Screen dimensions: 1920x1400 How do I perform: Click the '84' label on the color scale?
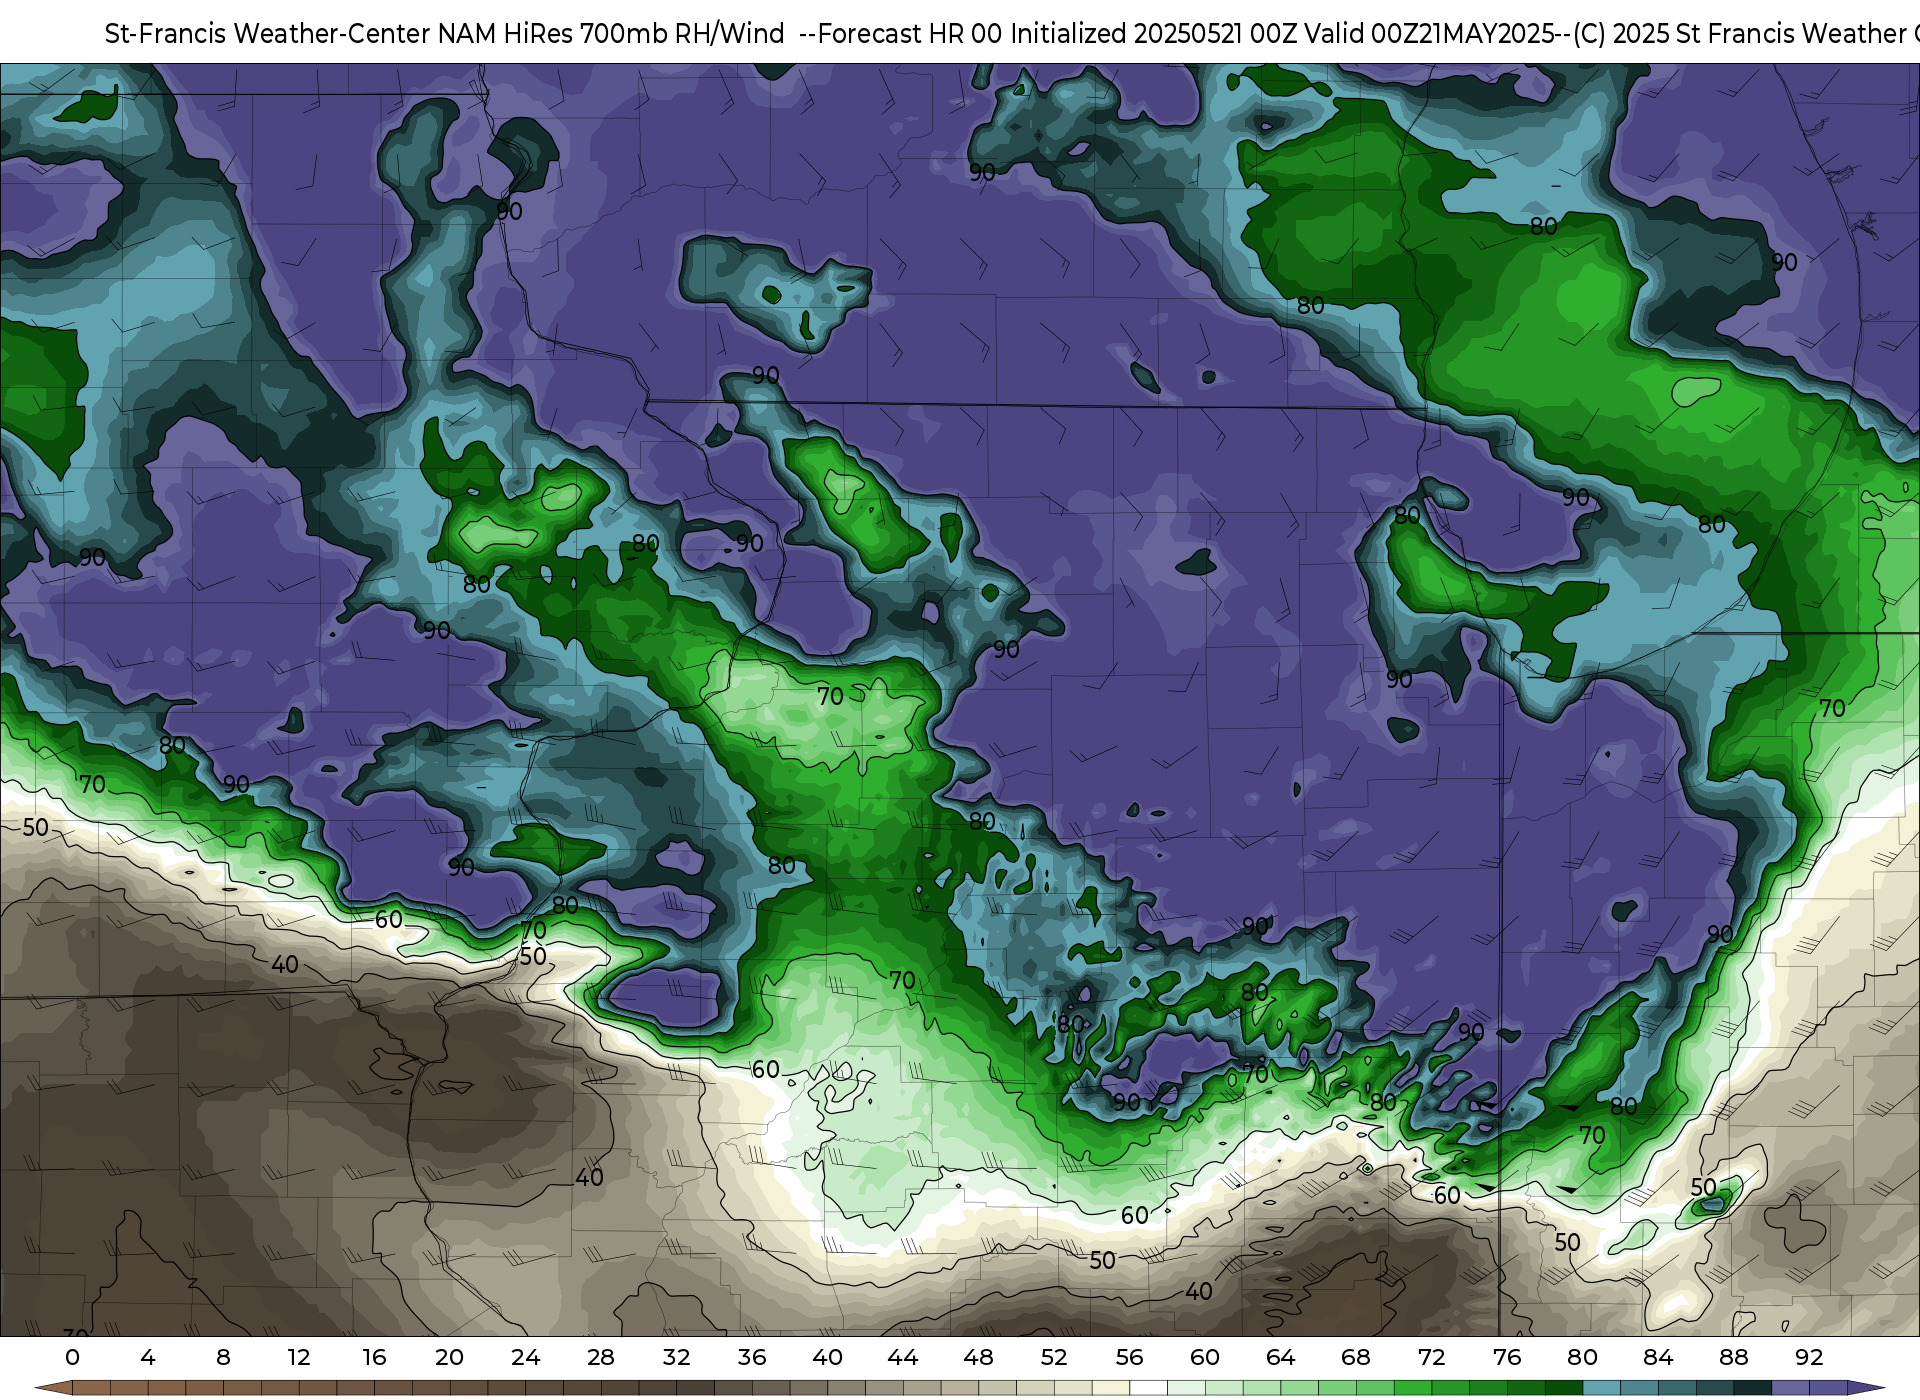(1658, 1357)
